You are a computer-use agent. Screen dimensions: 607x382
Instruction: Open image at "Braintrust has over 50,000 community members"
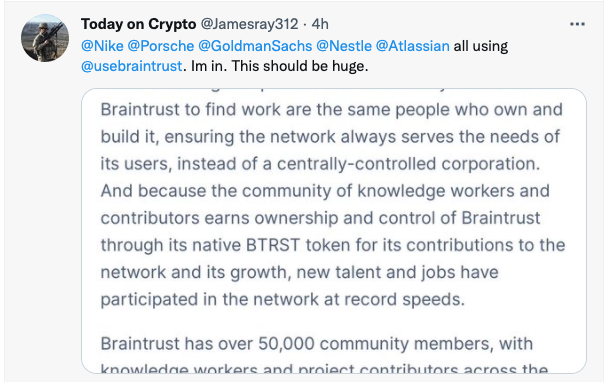(x=317, y=344)
